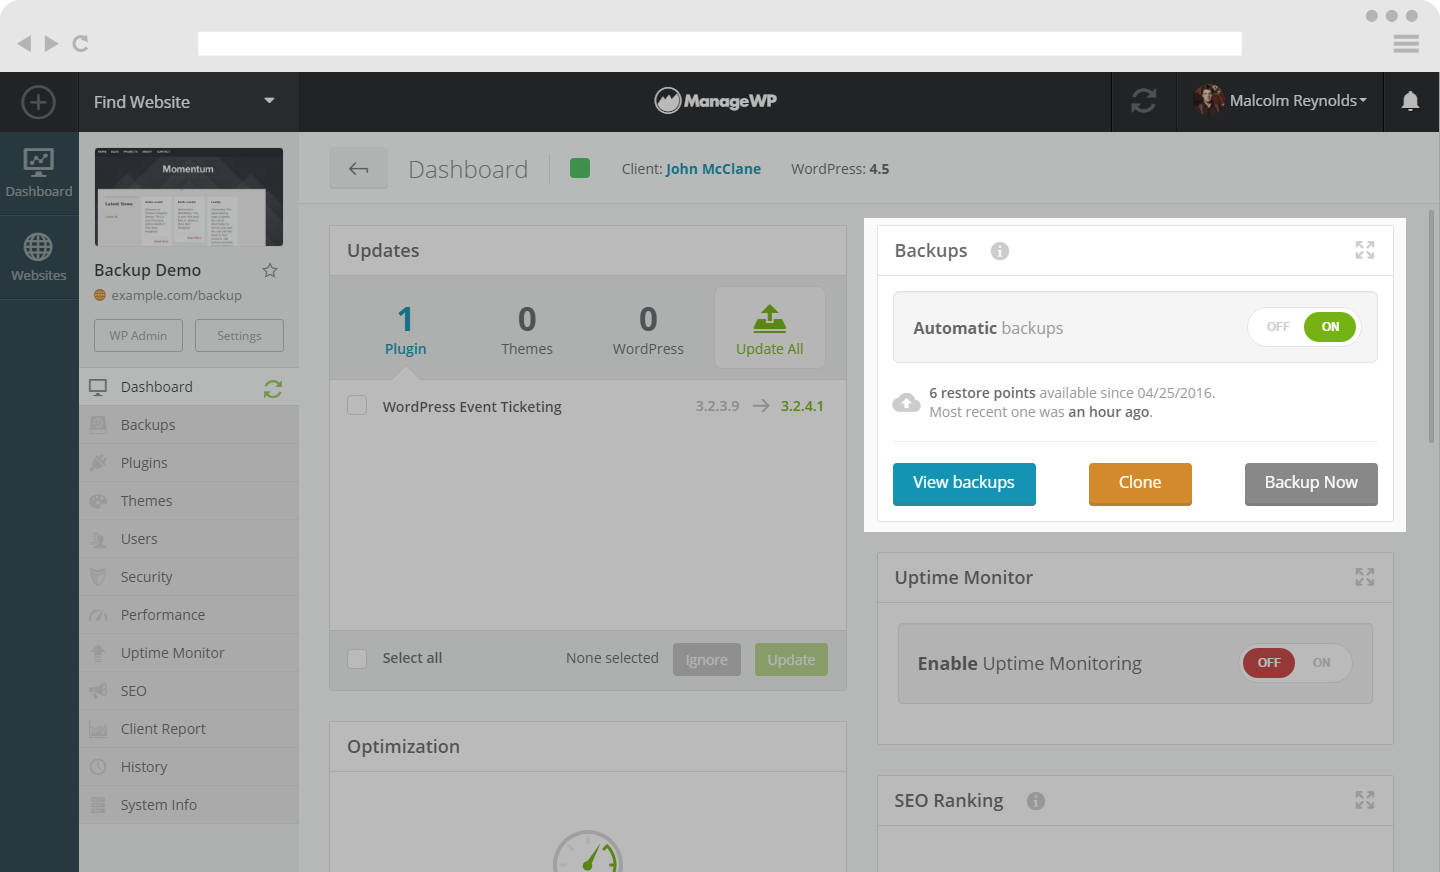Check the WordPress Event Ticketing checkbox
The image size is (1440, 872).
(357, 405)
